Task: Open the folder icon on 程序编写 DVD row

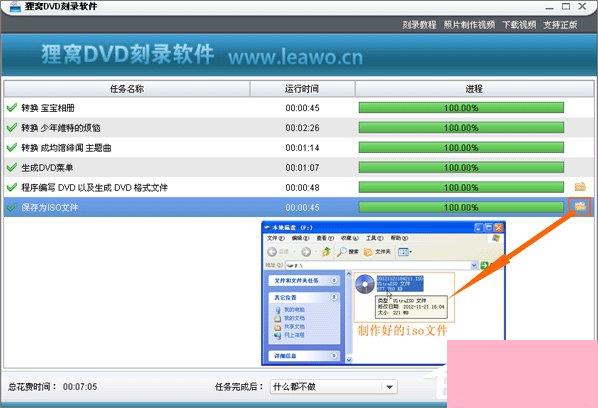Action: pyautogui.click(x=580, y=187)
